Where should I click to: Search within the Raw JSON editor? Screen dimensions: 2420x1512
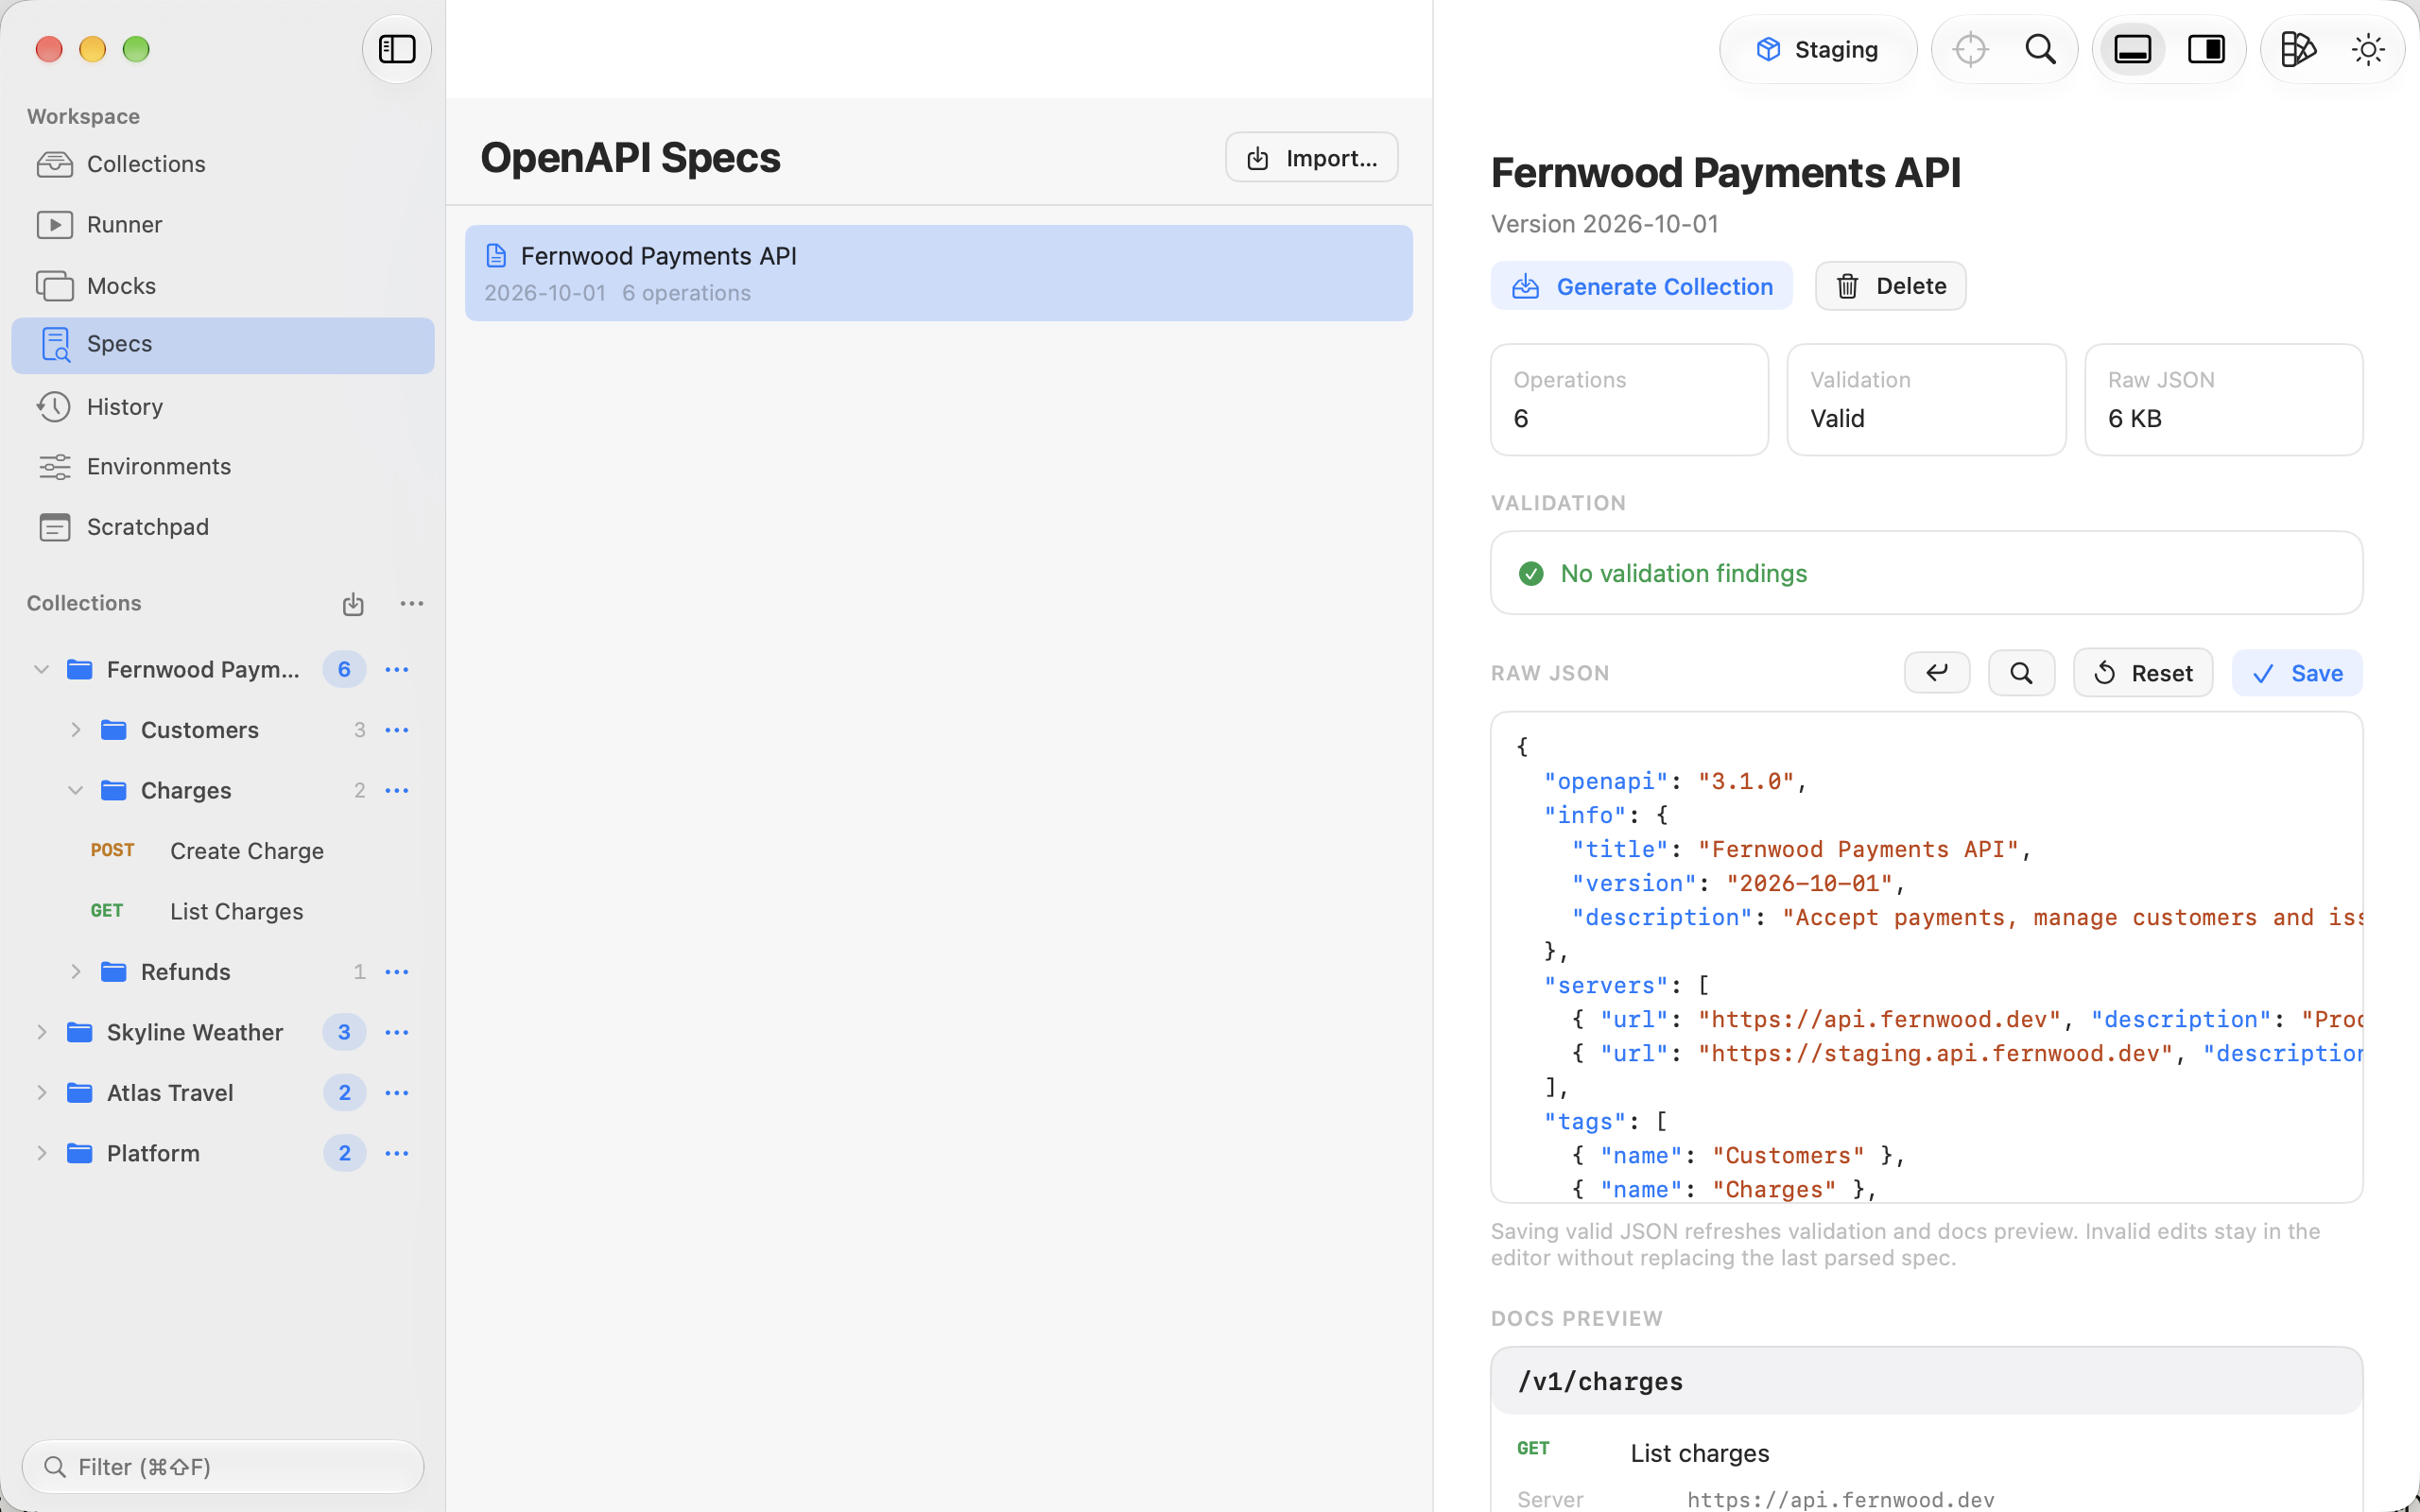[2021, 673]
